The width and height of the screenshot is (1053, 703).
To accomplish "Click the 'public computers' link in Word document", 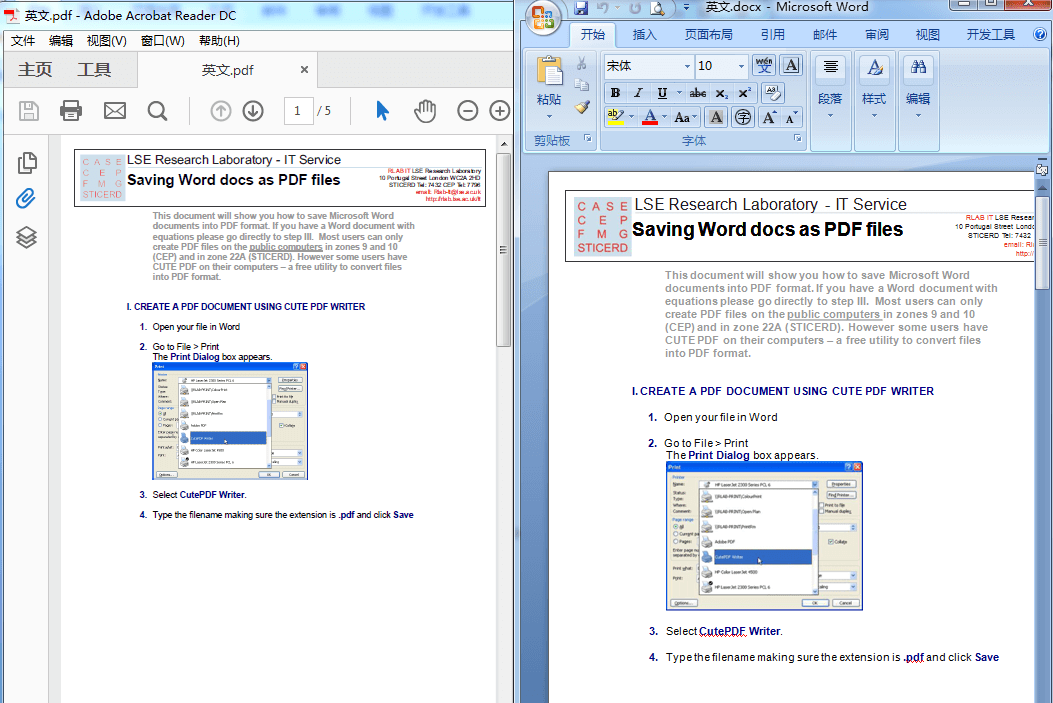I will coord(833,314).
